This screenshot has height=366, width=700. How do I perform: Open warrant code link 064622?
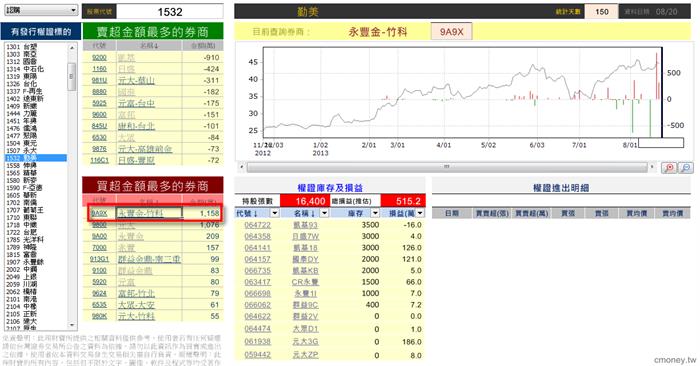click(x=257, y=316)
